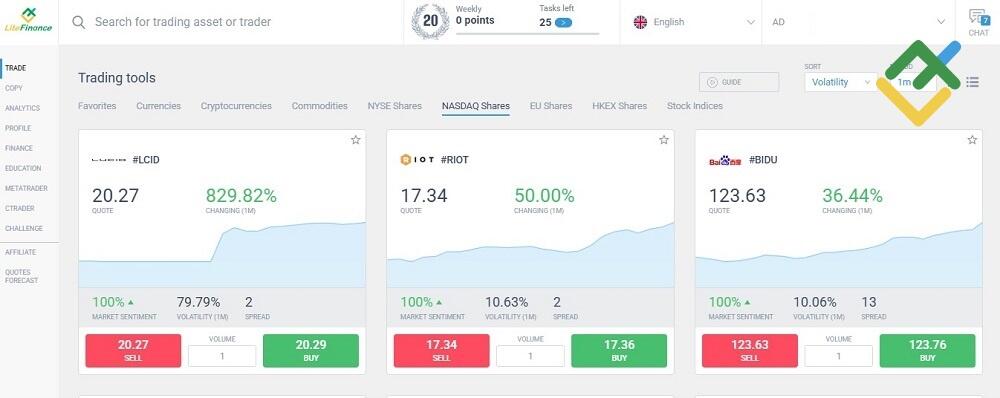Add #BIDU to favorites star

coord(972,140)
